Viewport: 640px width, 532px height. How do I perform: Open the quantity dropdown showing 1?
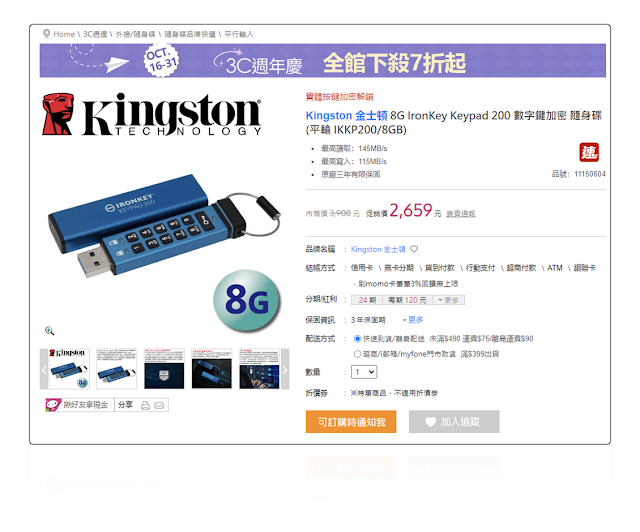364,372
